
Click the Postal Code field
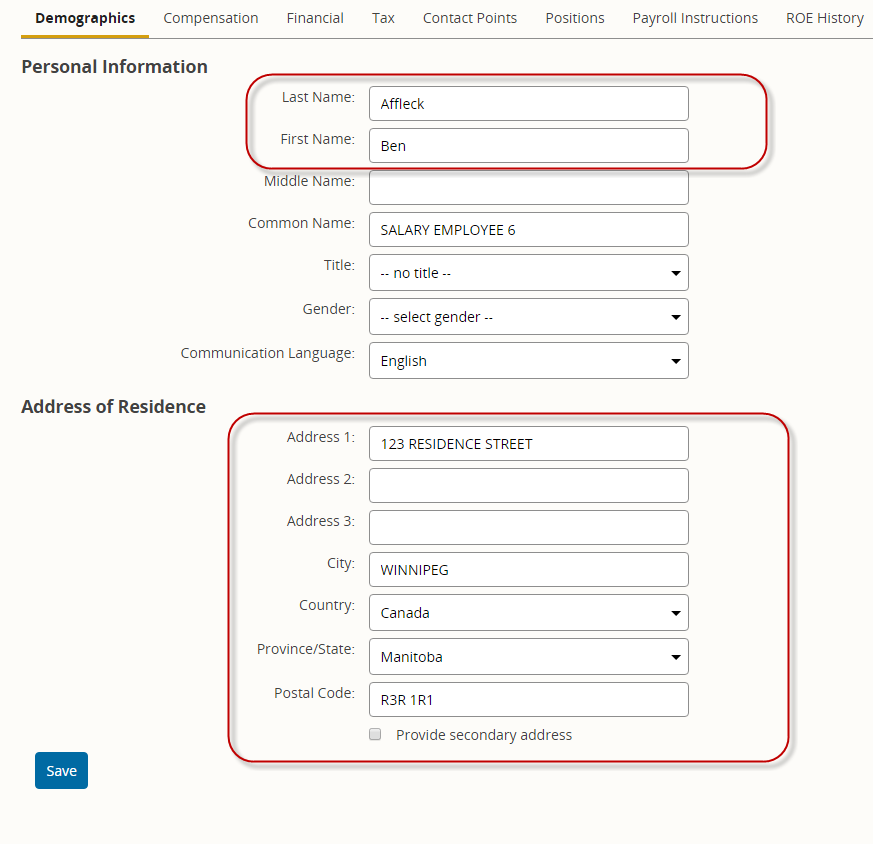tap(528, 699)
